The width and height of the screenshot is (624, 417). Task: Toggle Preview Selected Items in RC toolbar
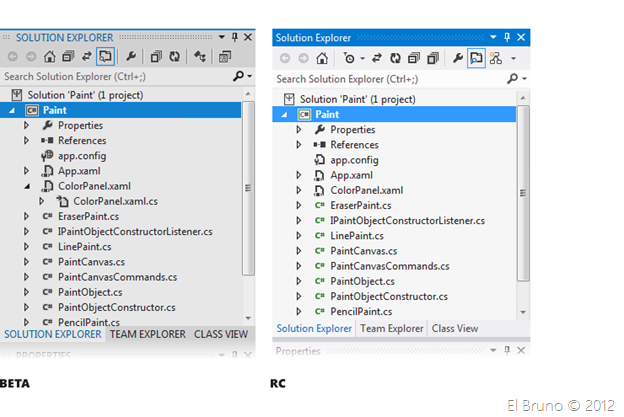(476, 59)
